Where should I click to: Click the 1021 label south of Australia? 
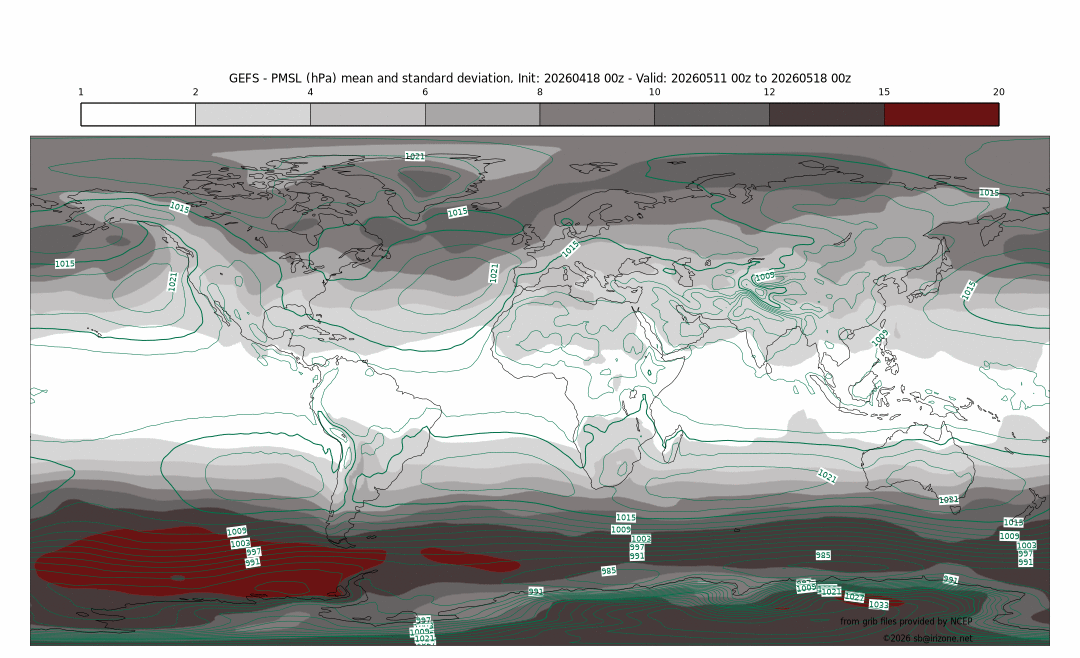coord(827,476)
